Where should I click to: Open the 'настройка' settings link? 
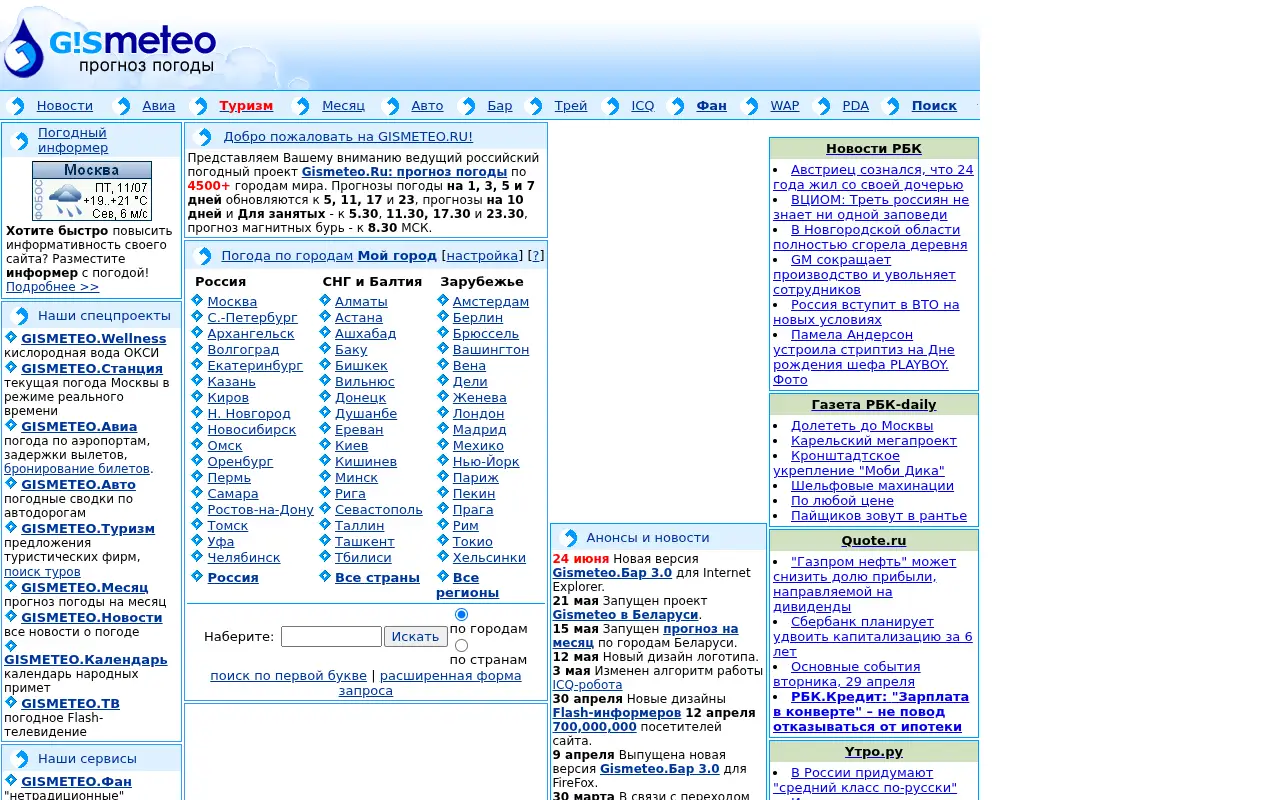click(x=483, y=255)
